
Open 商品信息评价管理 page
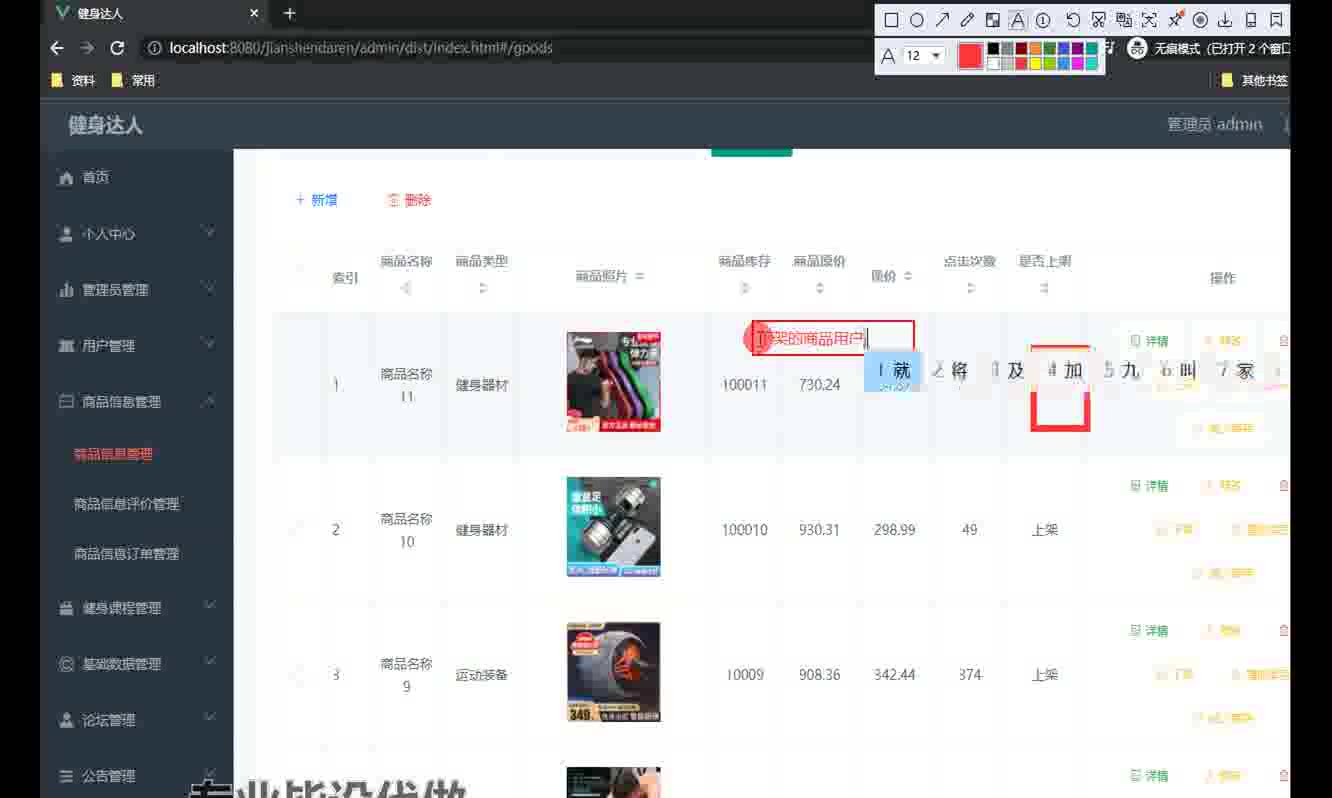click(x=127, y=504)
